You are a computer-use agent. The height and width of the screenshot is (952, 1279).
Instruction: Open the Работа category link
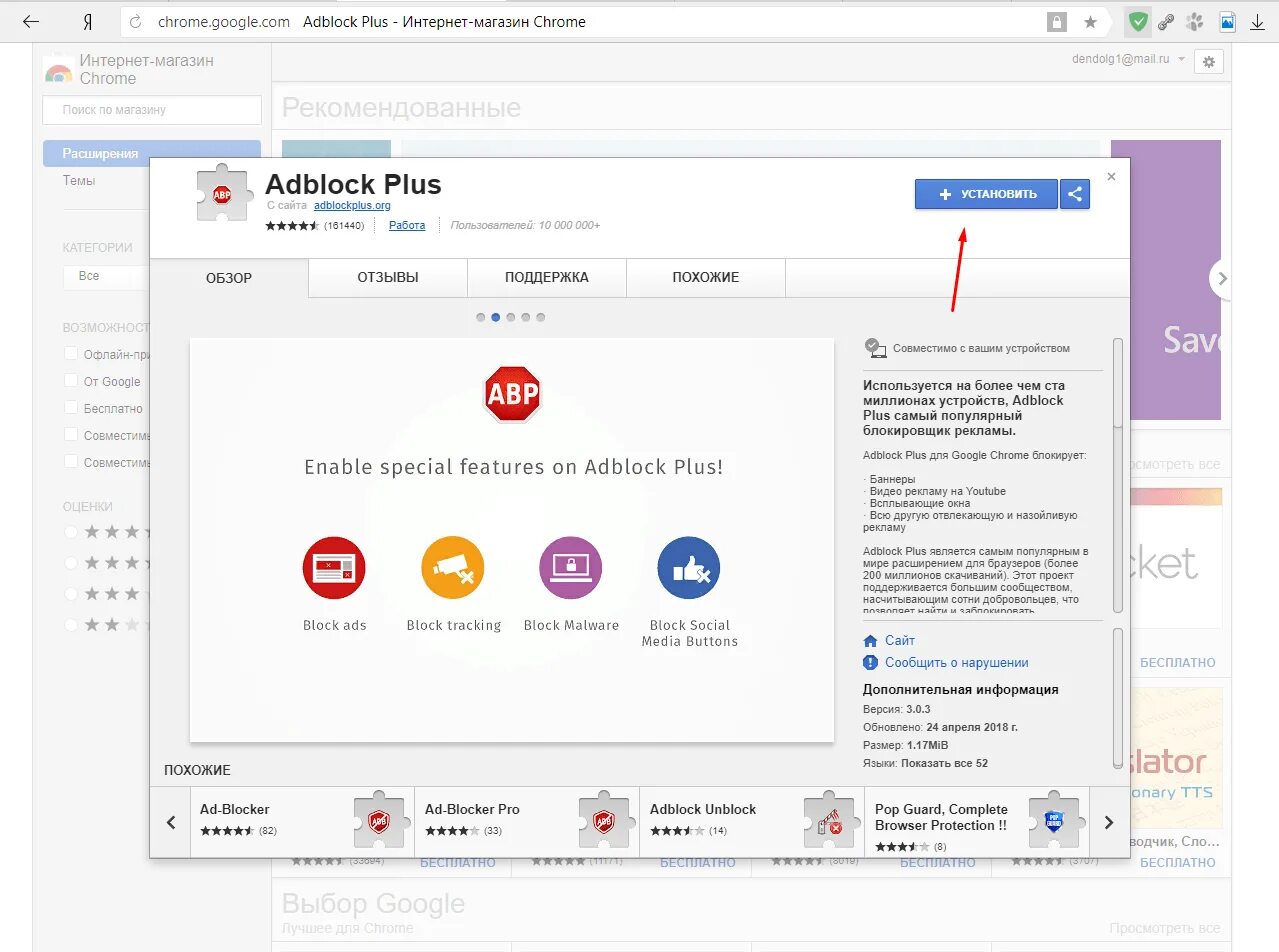point(407,225)
